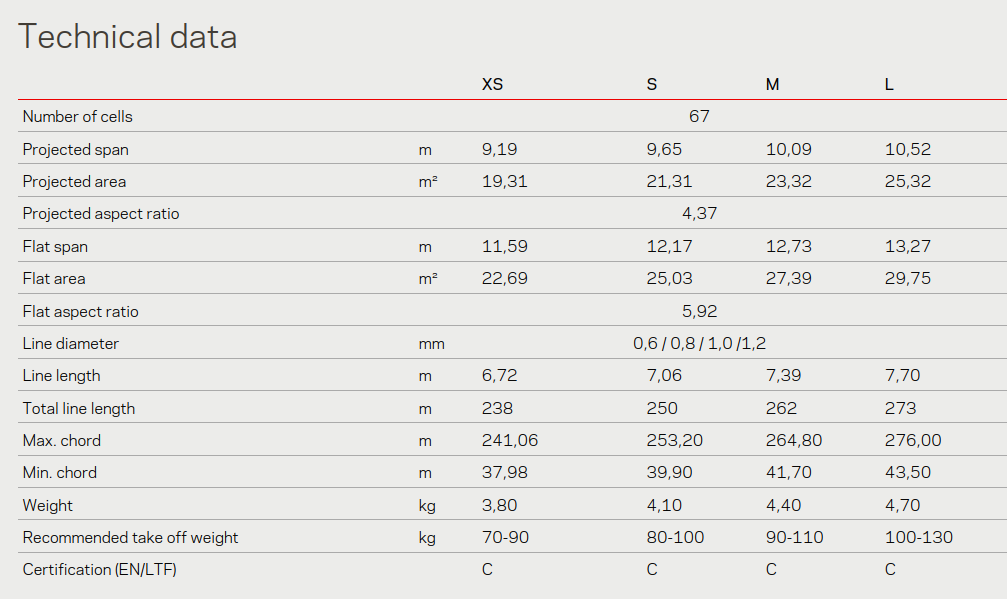Select the cell count value 67
Image resolution: width=1007 pixels, height=599 pixels.
[699, 117]
